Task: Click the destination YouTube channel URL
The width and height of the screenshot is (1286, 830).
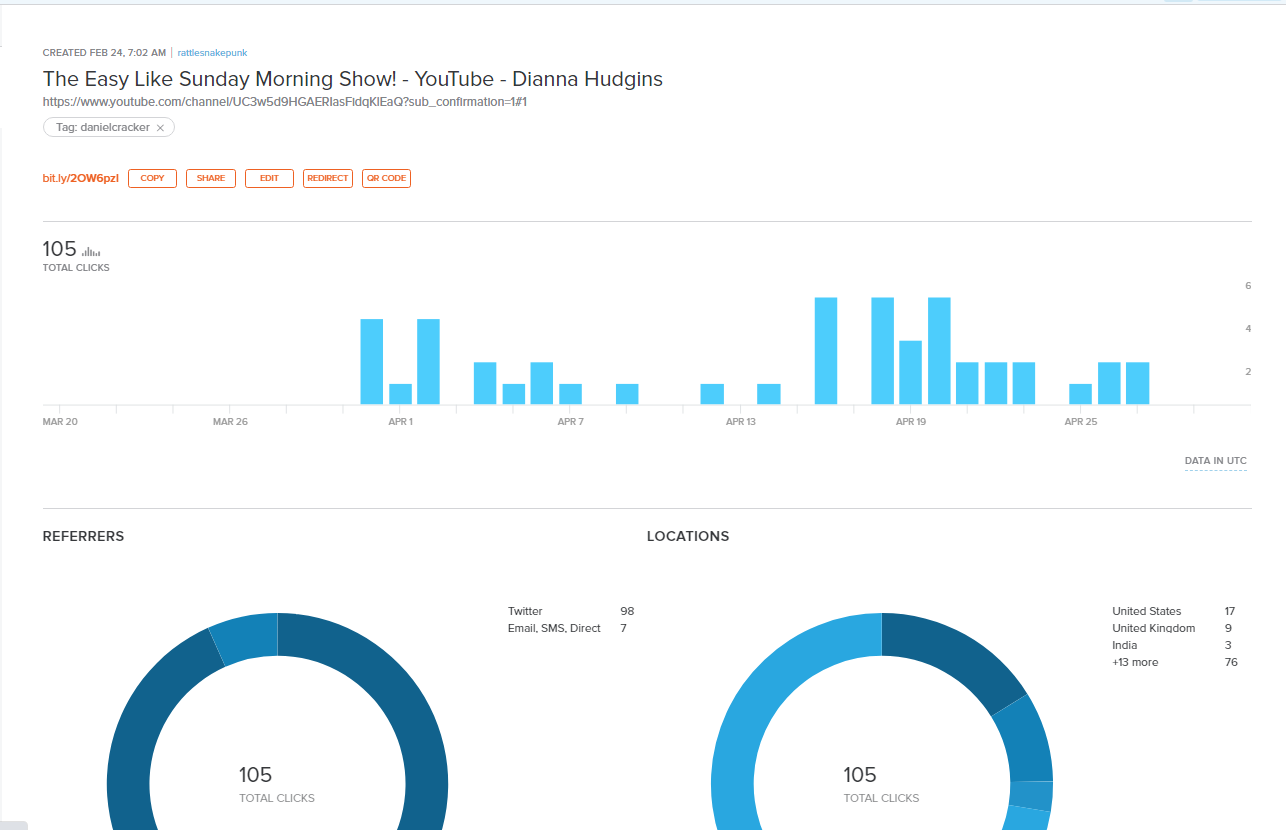Action: pyautogui.click(x=284, y=102)
